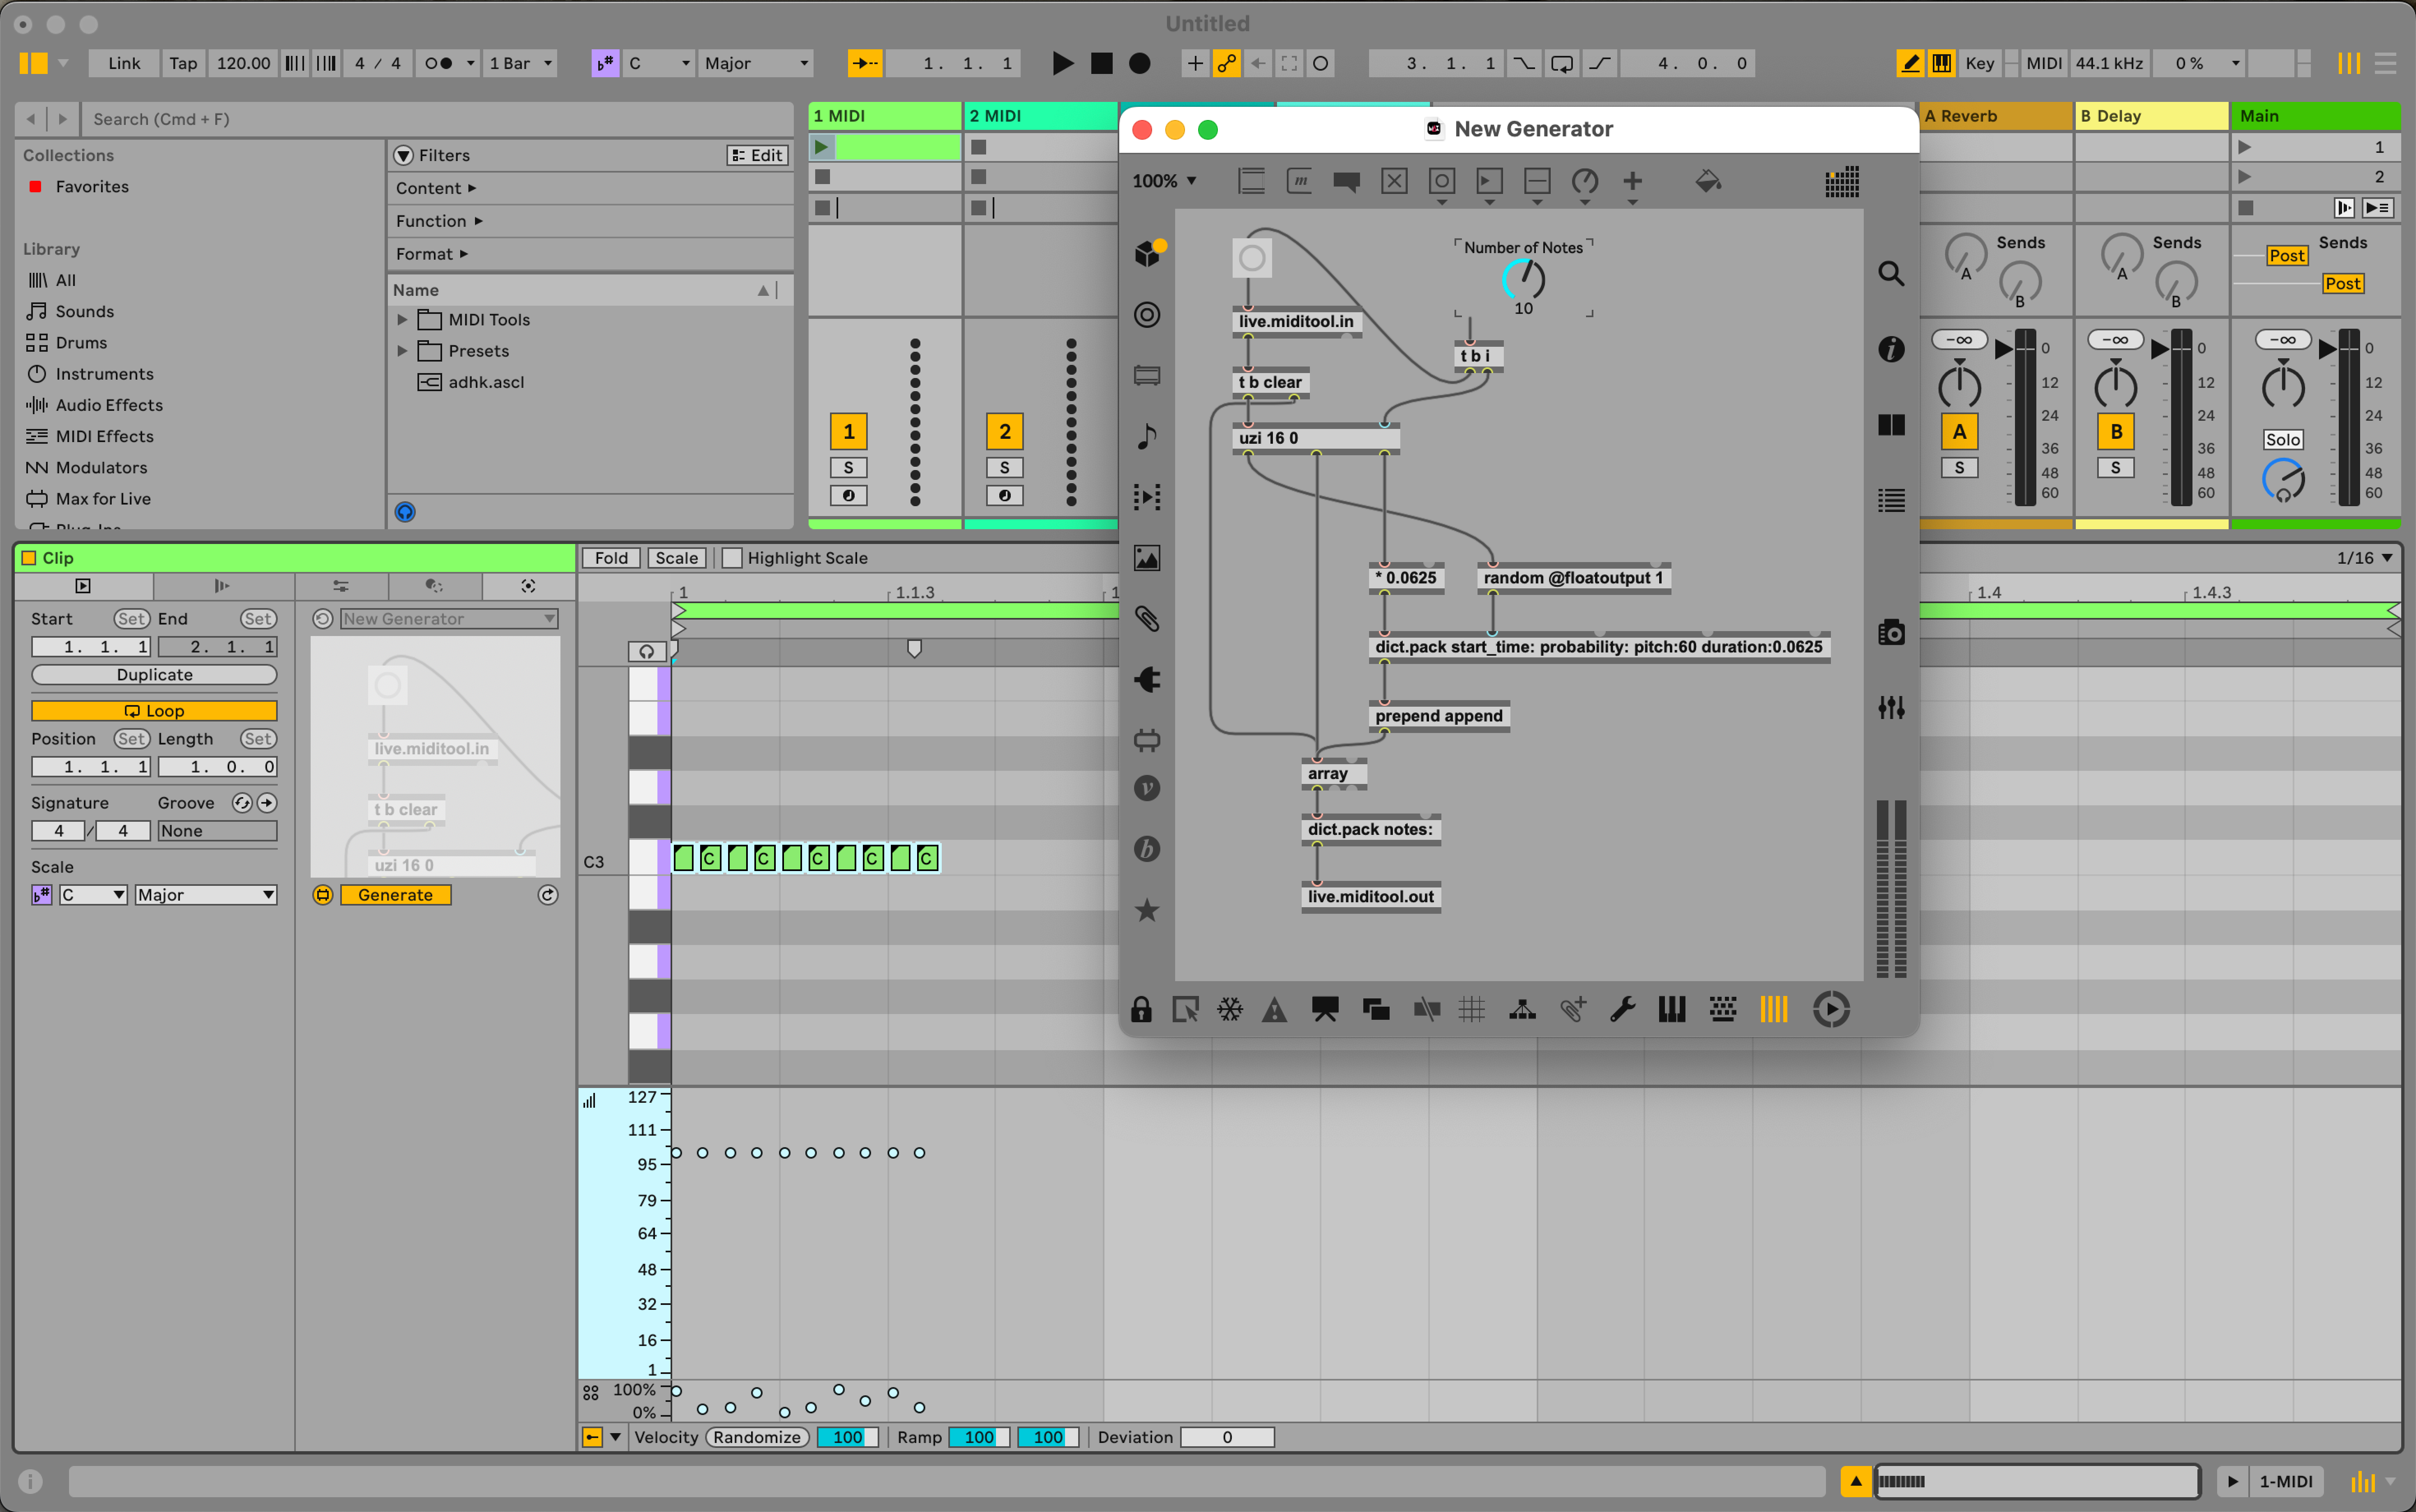Toggle track 2 activator button
This screenshot has height=1512, width=2416.
coord(1004,431)
